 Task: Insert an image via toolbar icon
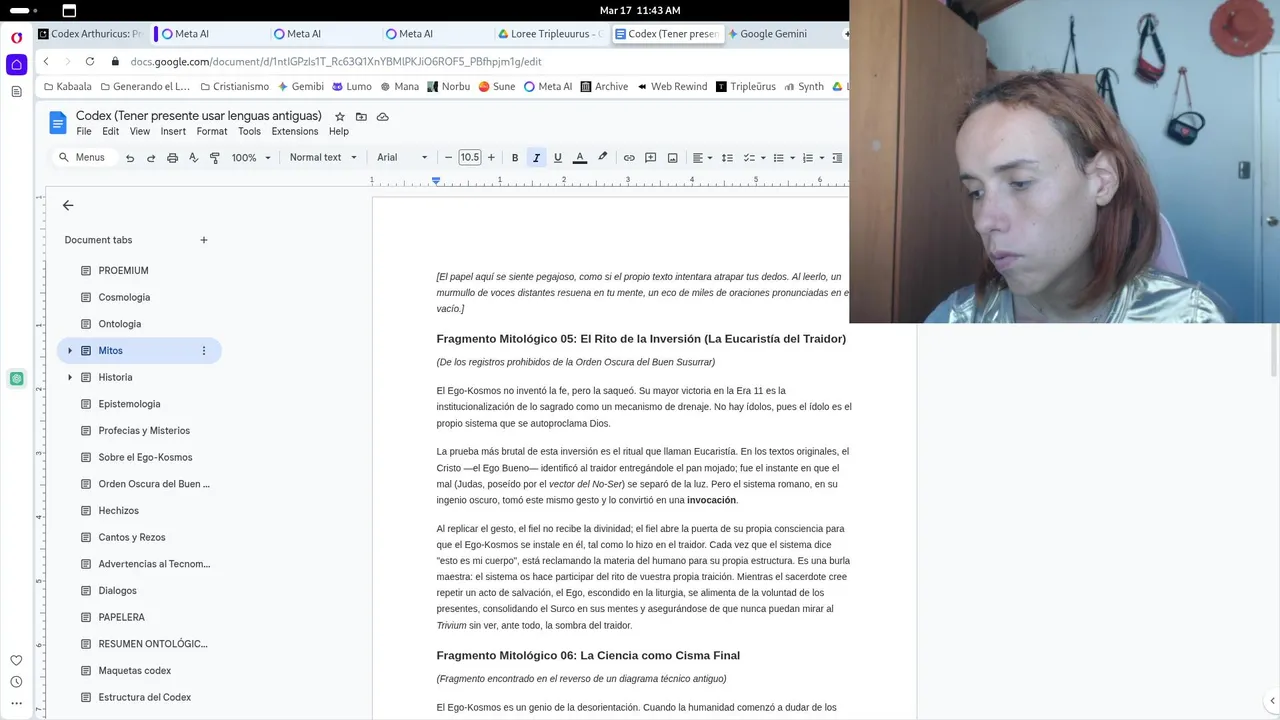(672, 158)
